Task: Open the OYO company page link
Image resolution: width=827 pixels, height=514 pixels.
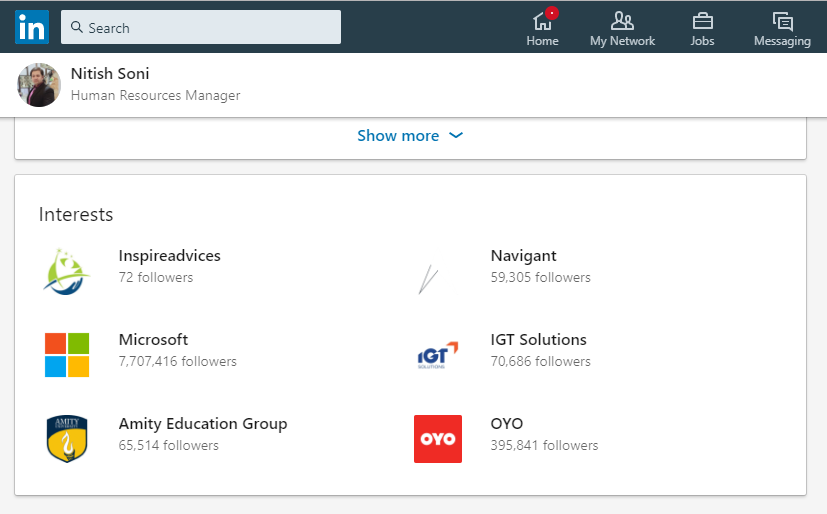Action: (506, 424)
